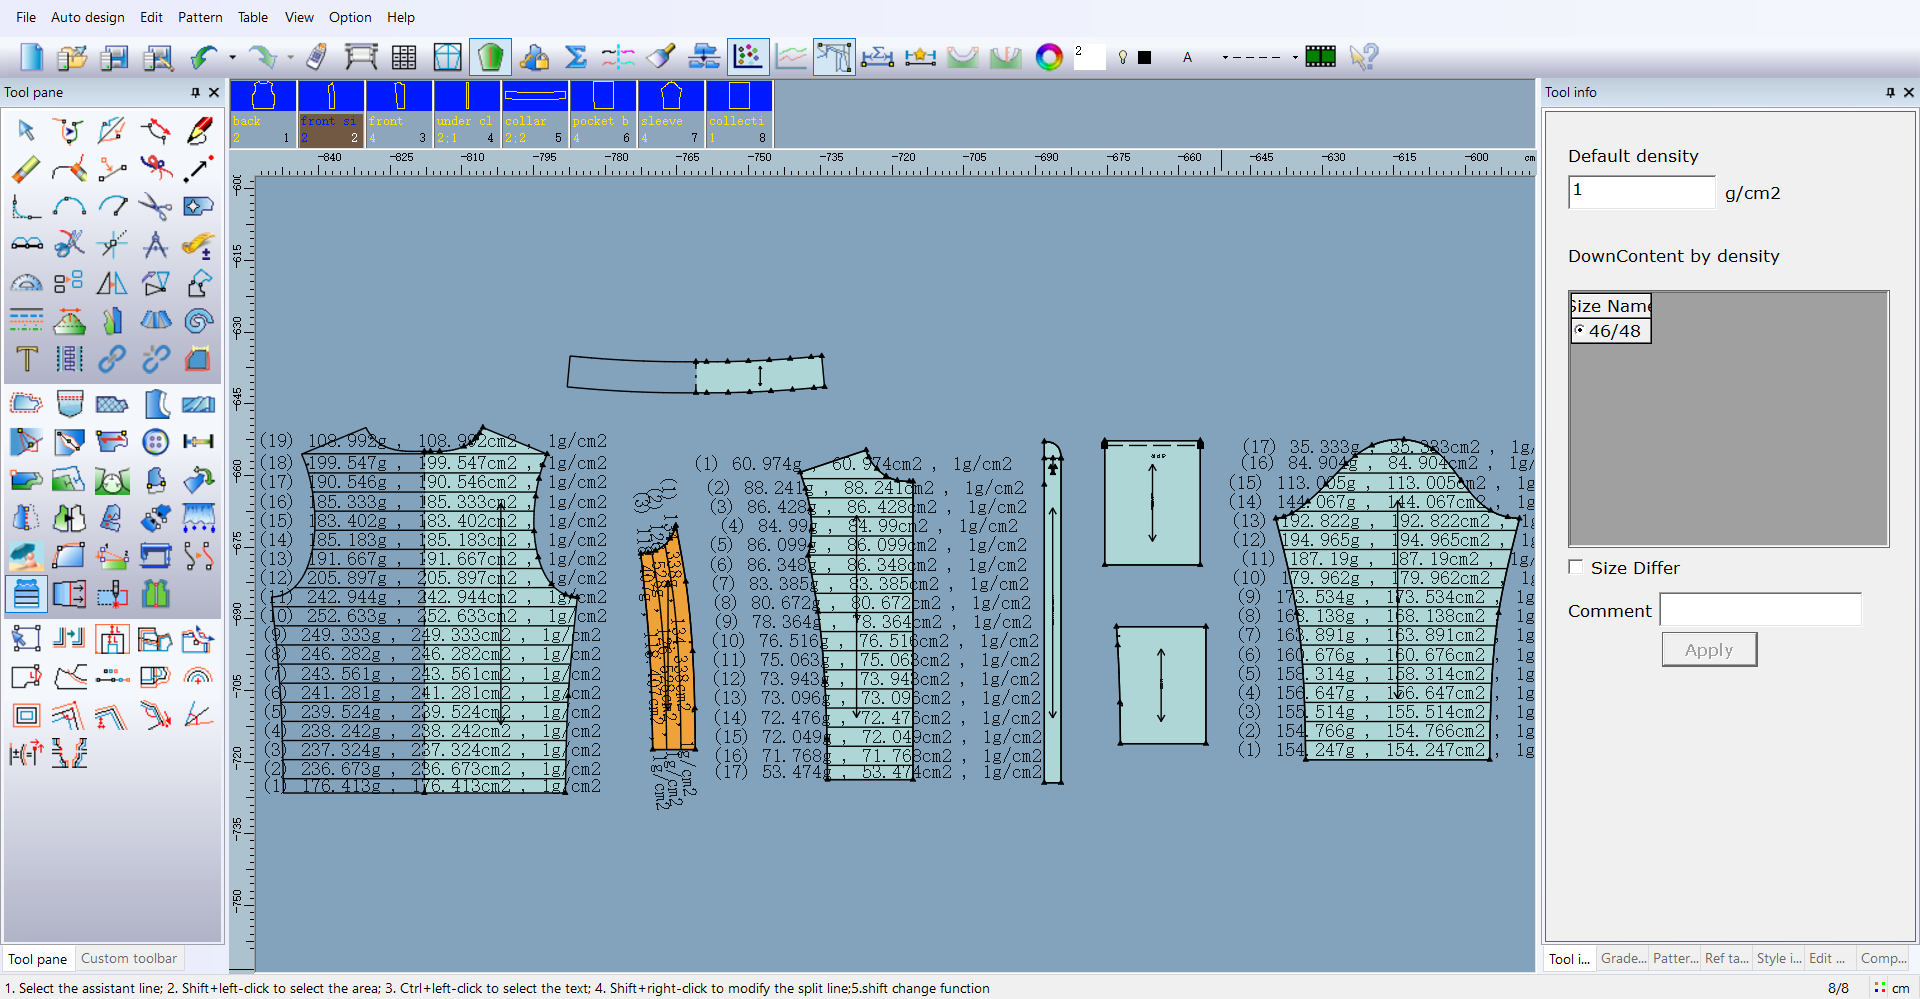This screenshot has width=1920, height=999.
Task: Open the Table menu
Action: pos(253,17)
